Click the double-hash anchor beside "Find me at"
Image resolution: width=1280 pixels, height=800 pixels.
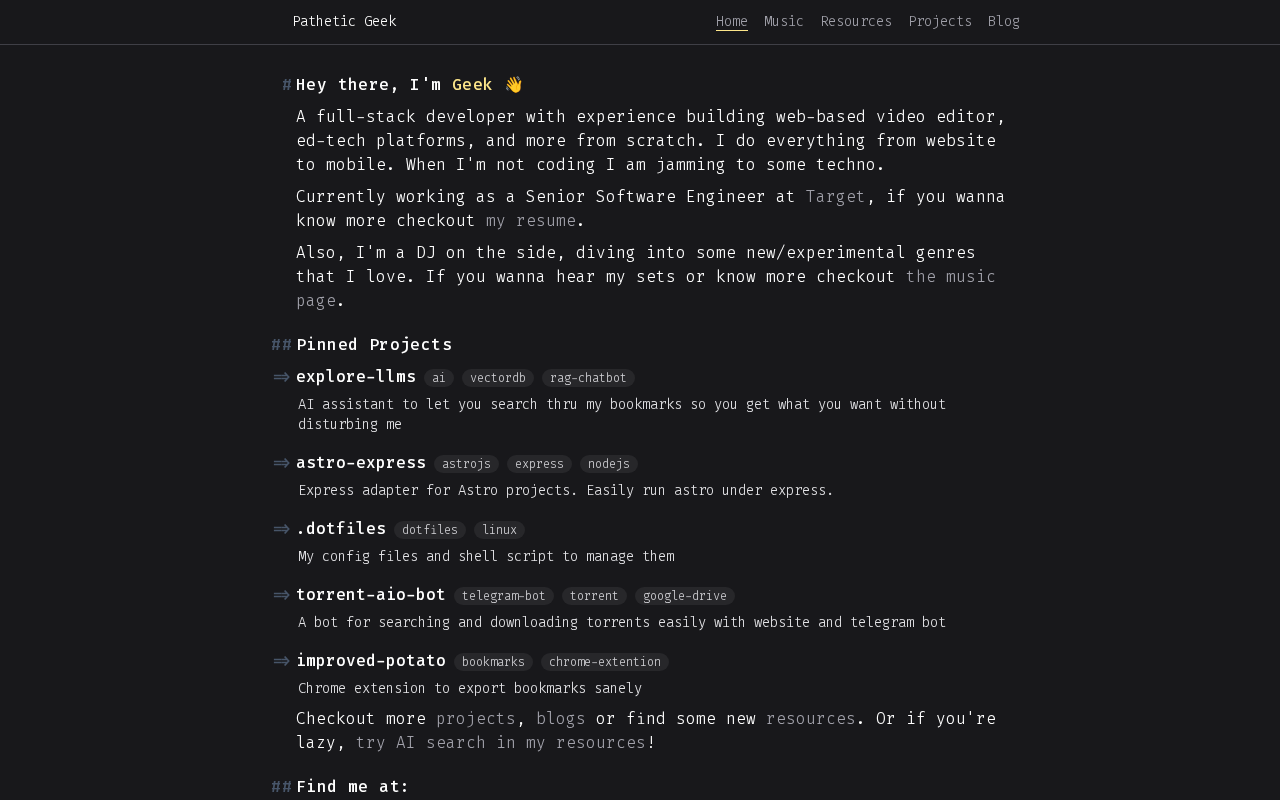tap(282, 787)
